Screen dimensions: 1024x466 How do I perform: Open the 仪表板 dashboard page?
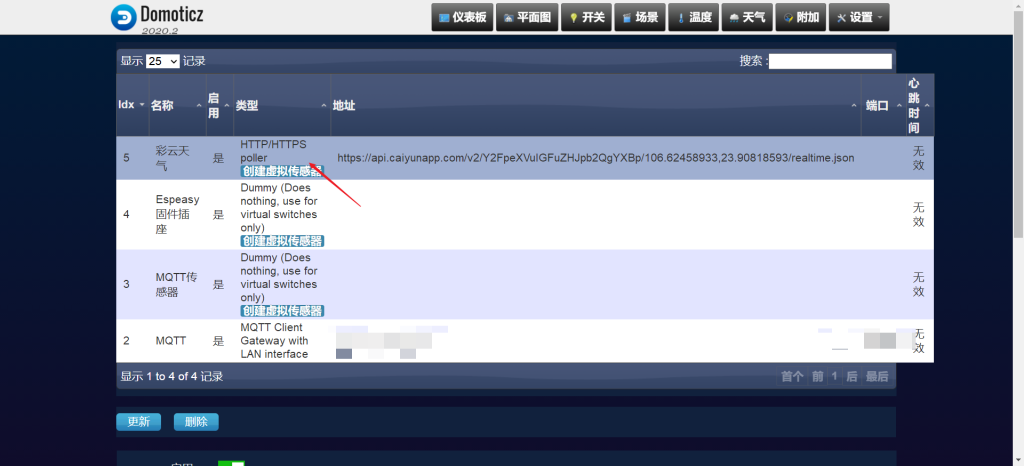pyautogui.click(x=463, y=17)
